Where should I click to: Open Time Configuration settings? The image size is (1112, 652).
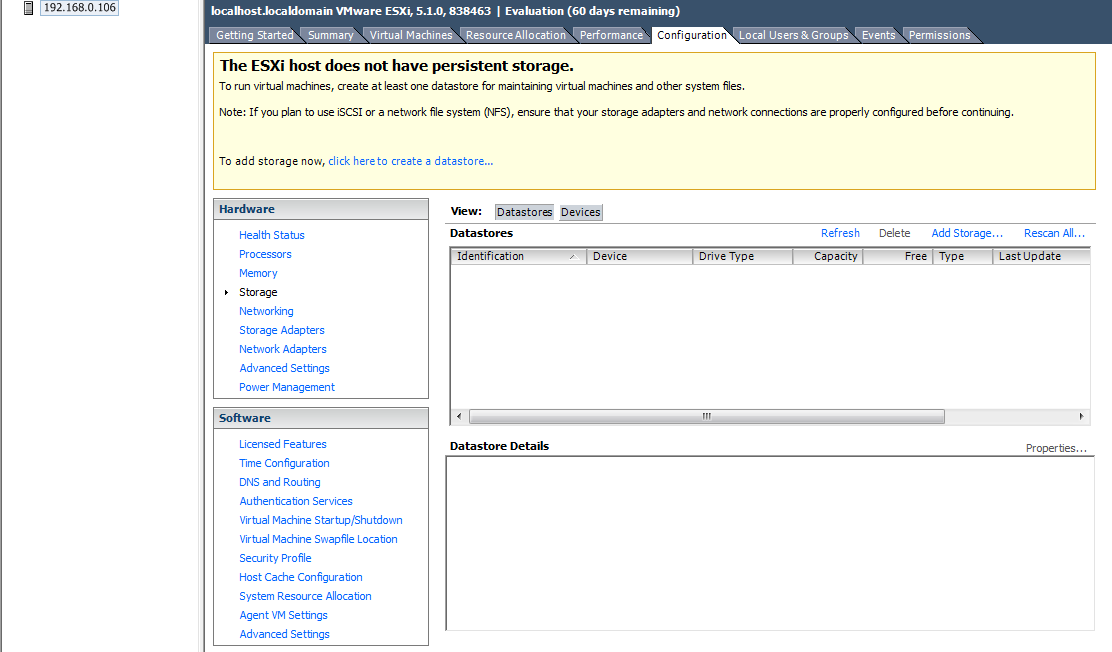[284, 463]
